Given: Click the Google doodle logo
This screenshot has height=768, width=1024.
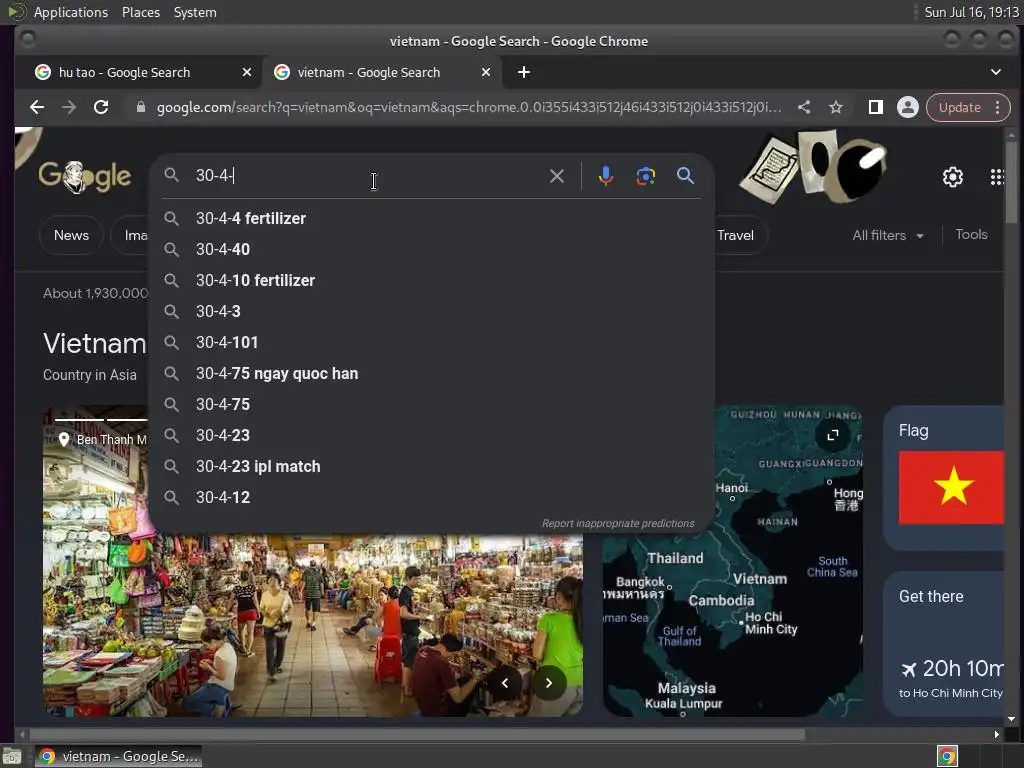Looking at the screenshot, I should (85, 176).
